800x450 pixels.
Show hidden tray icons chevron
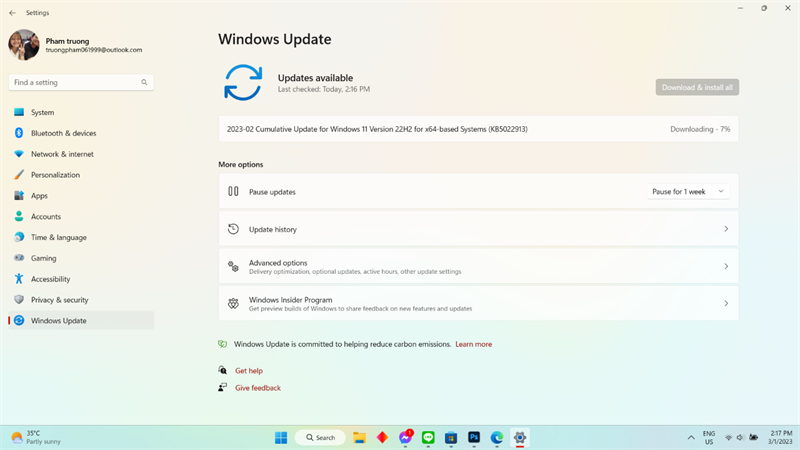pos(691,438)
